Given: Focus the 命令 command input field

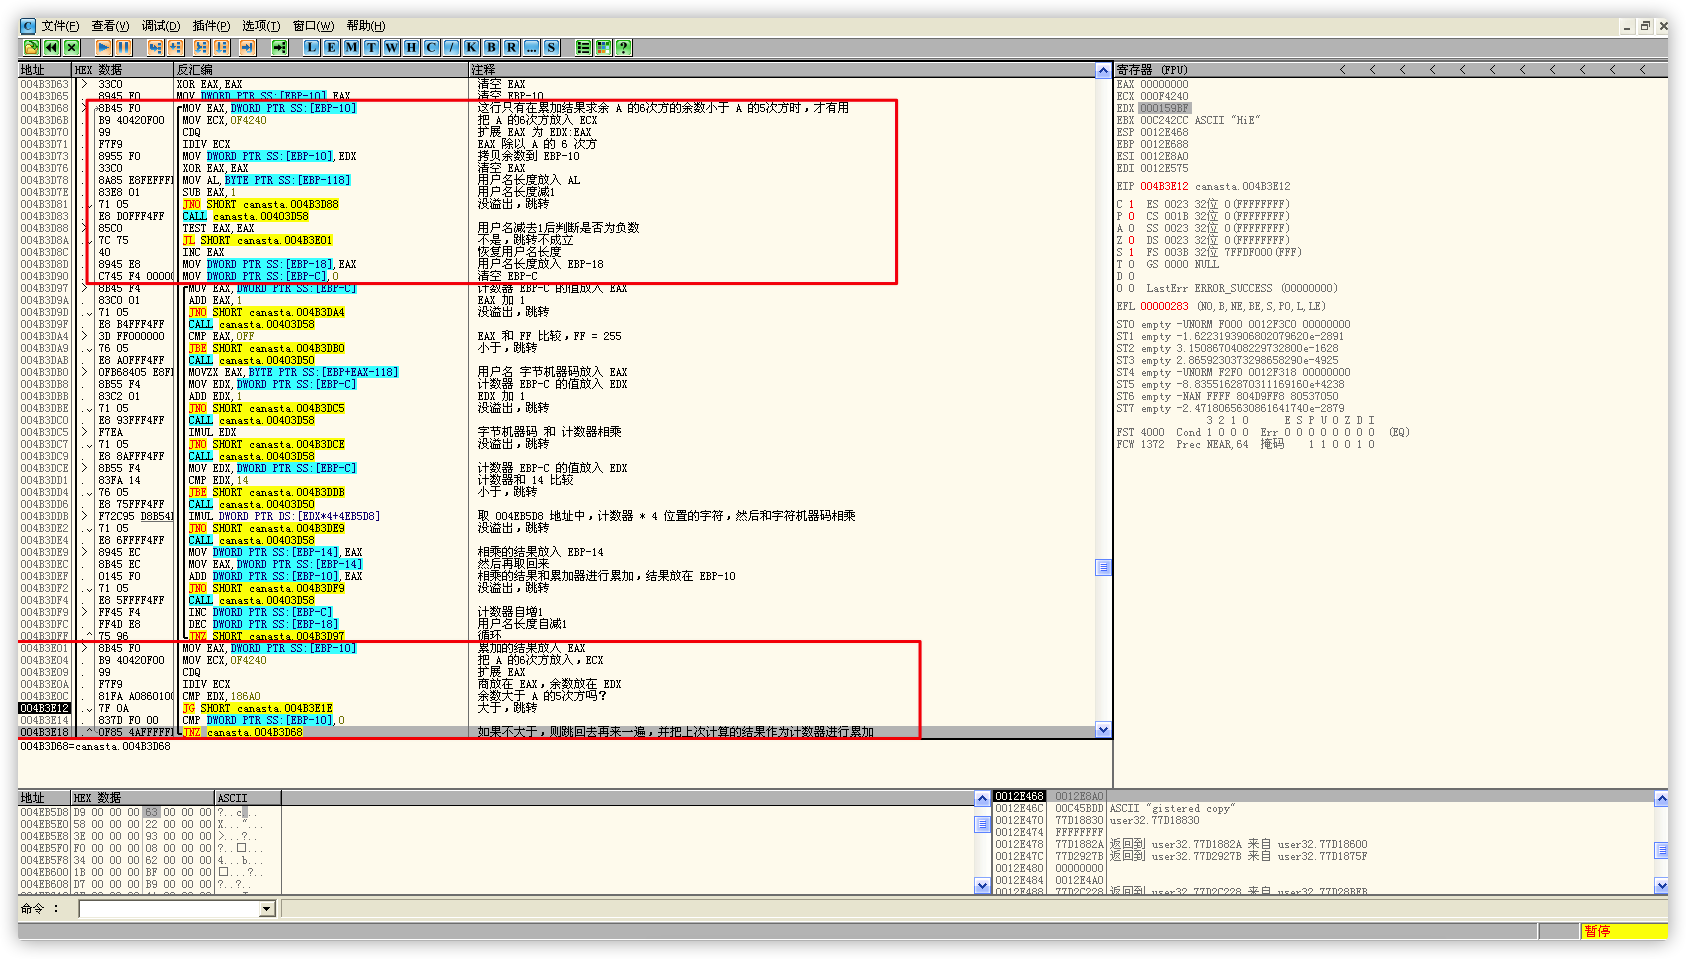Looking at the screenshot, I should point(168,909).
